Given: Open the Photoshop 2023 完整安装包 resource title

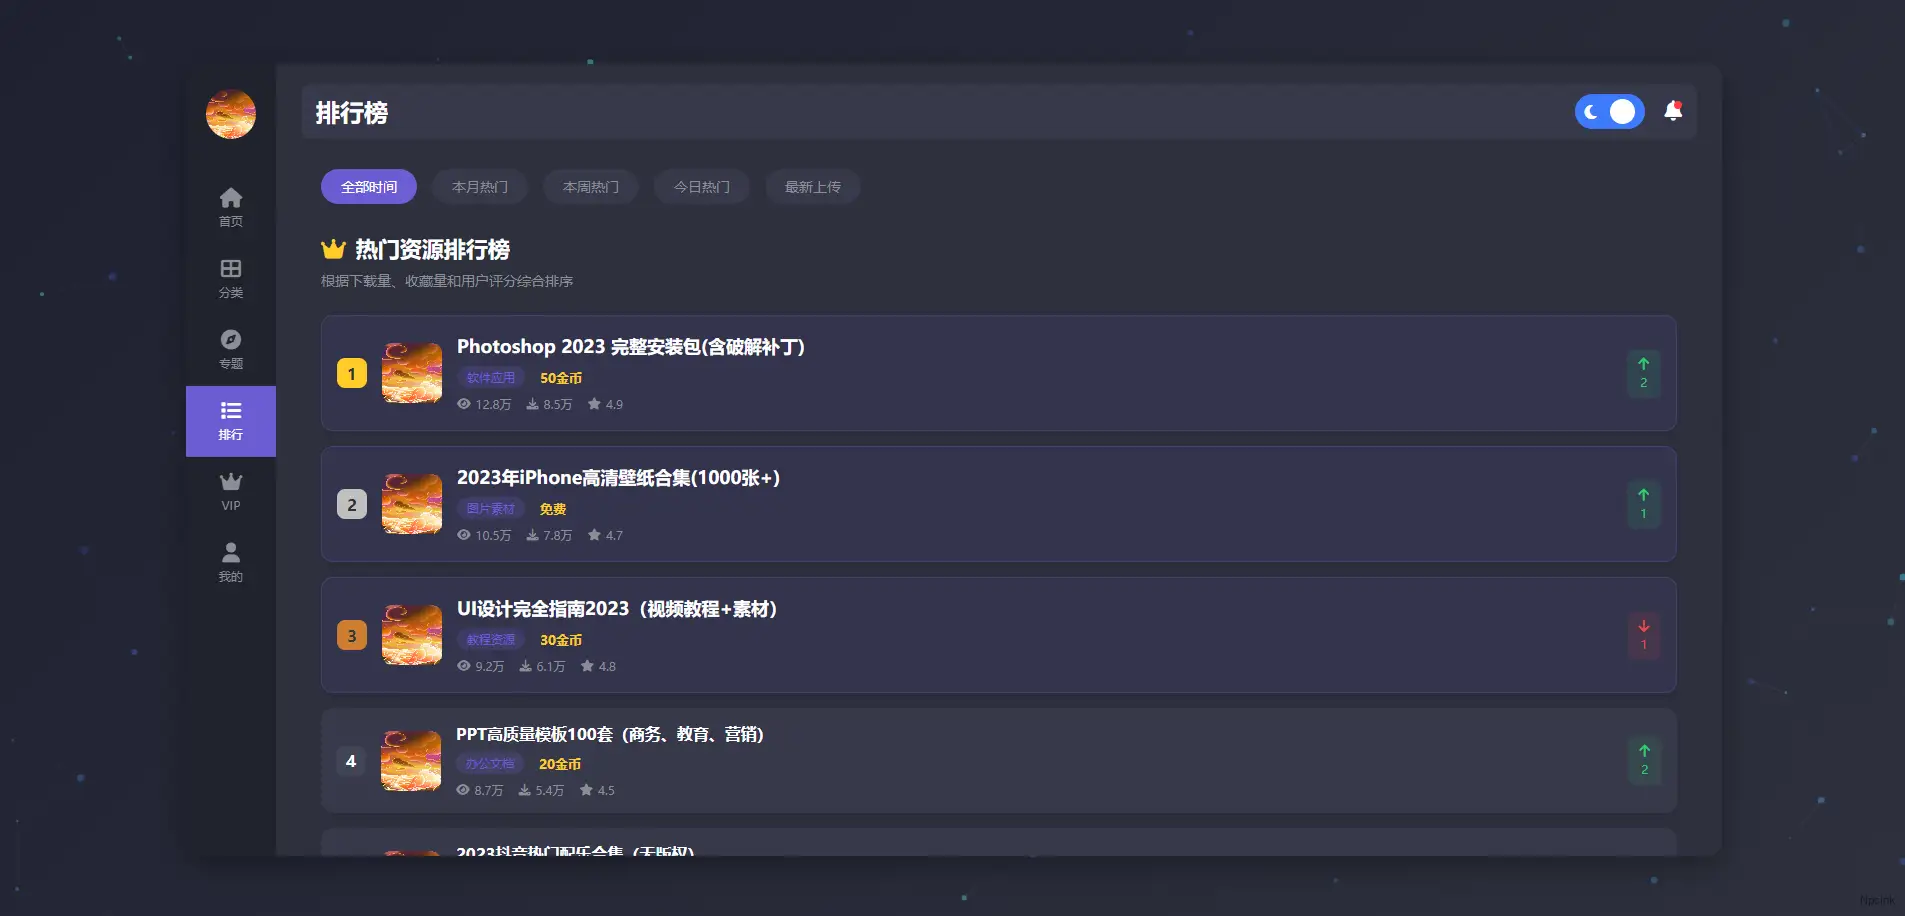Looking at the screenshot, I should click(x=631, y=347).
